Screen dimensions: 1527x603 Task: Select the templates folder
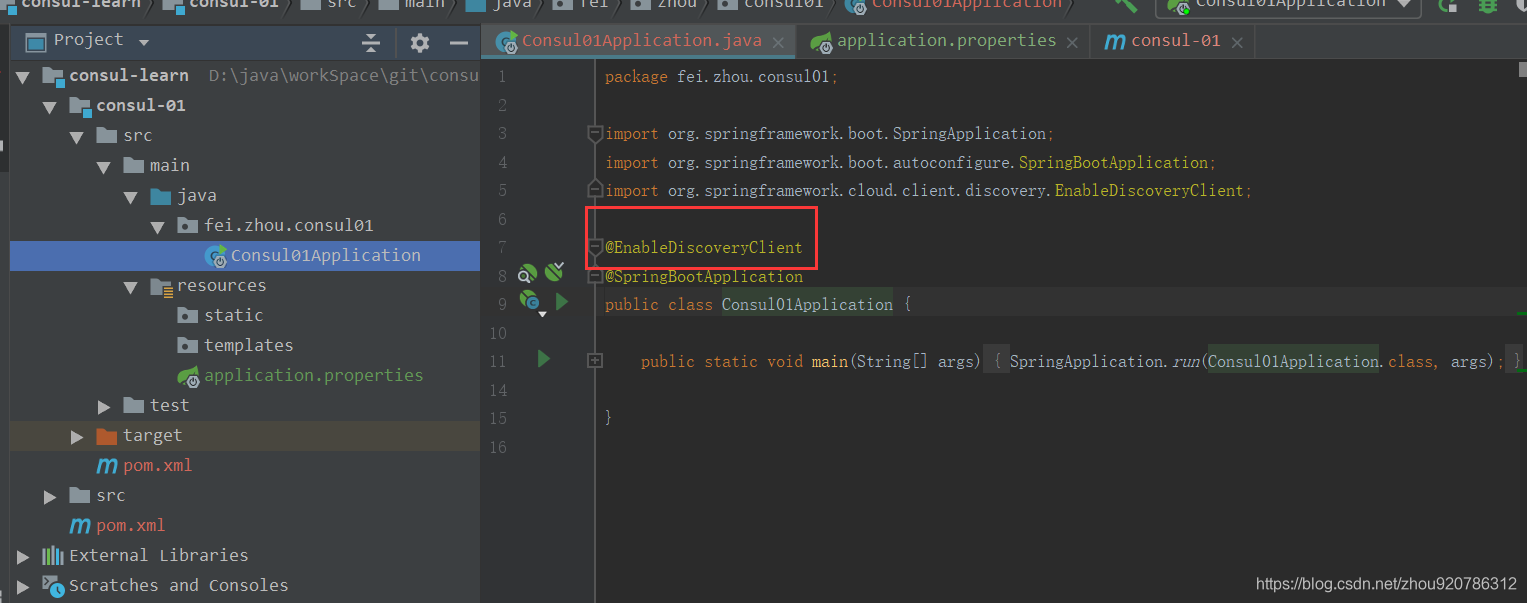pyautogui.click(x=248, y=345)
